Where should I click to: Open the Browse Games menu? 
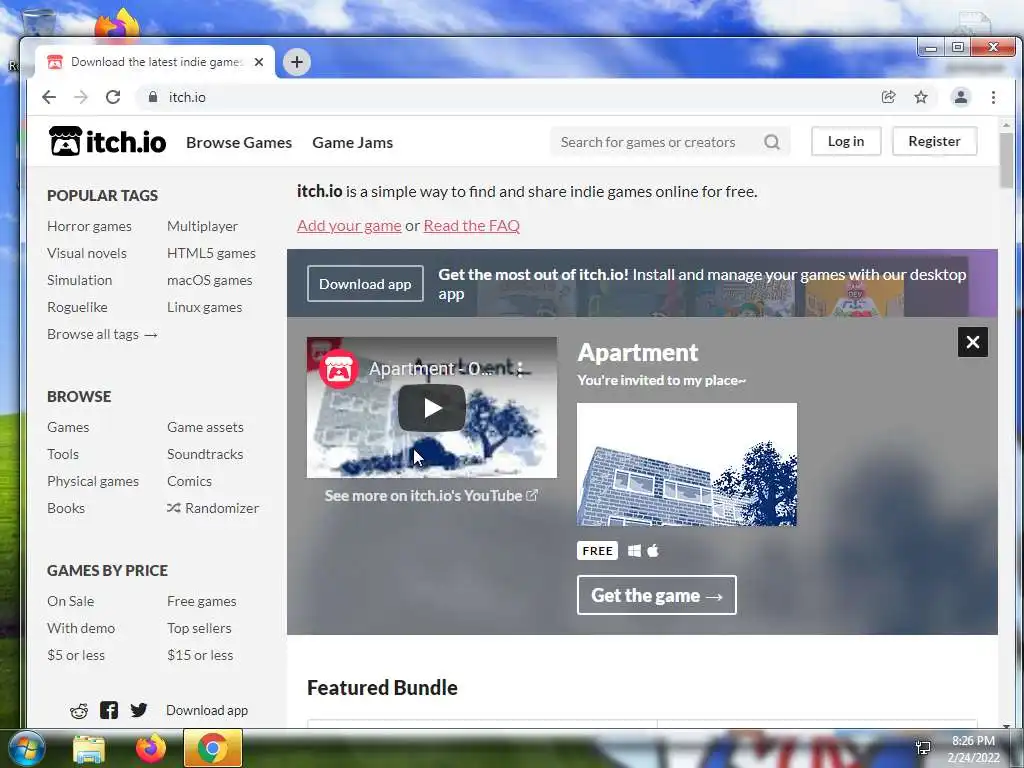[x=239, y=142]
